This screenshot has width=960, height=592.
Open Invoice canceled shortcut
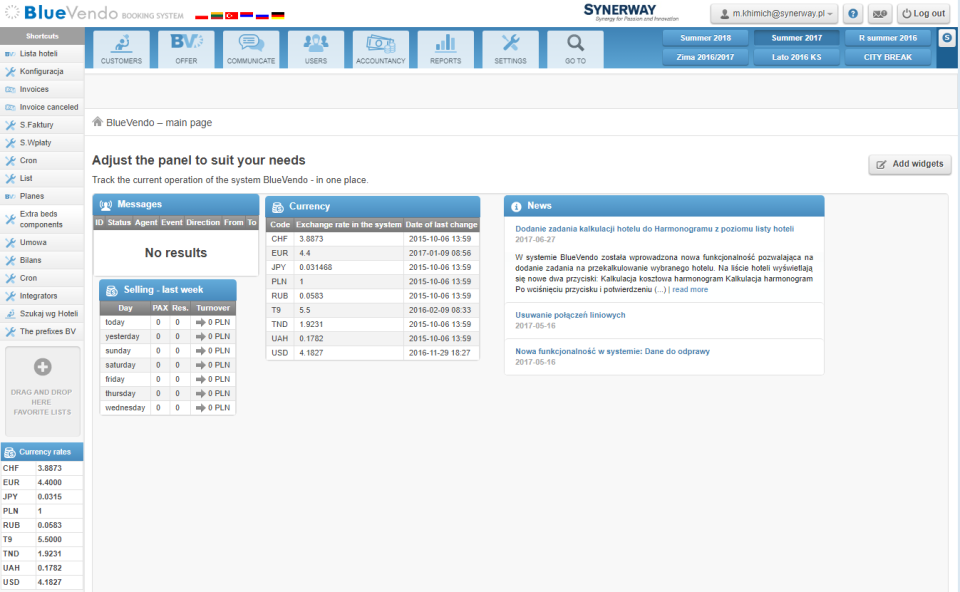tap(42, 107)
